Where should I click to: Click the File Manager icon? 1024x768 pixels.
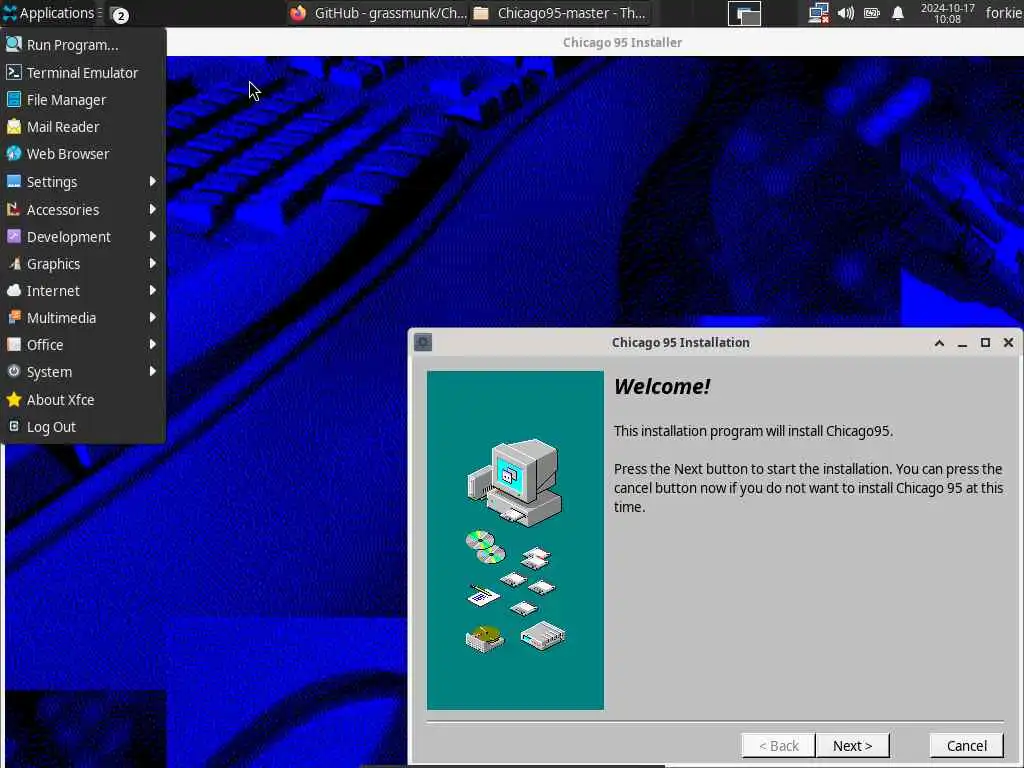pos(14,99)
